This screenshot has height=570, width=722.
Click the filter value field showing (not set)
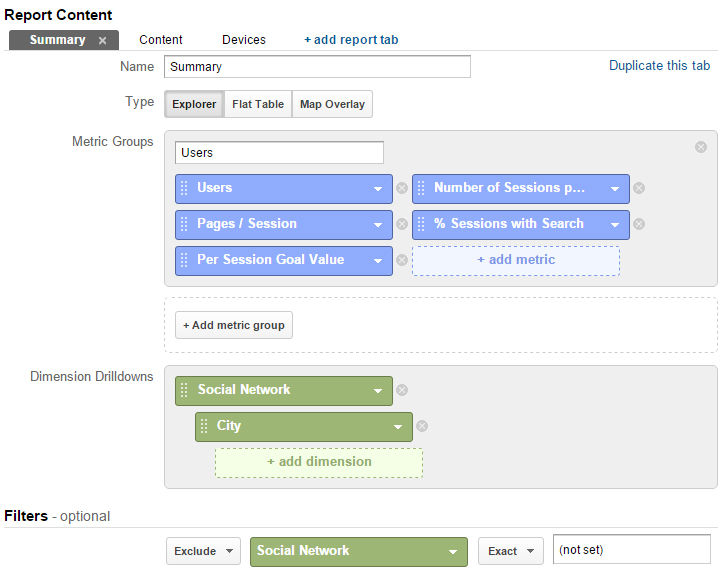632,549
